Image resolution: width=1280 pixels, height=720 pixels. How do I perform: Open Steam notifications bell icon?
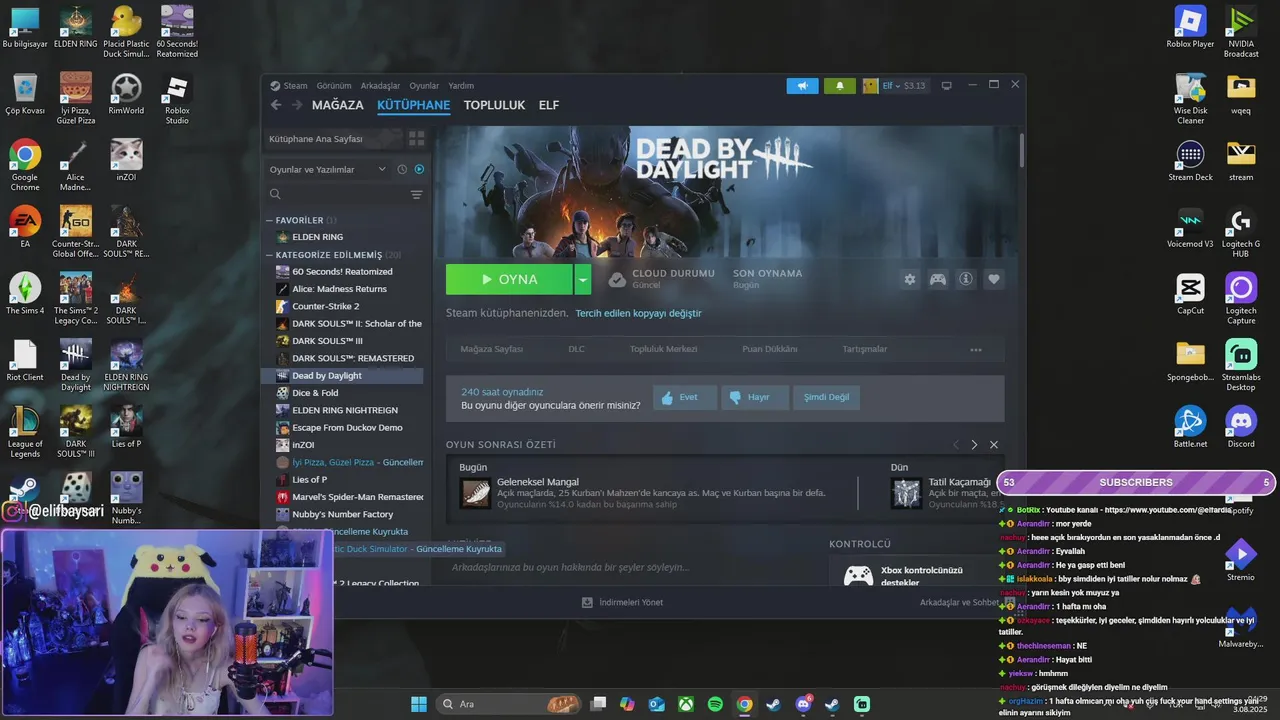[x=839, y=86]
